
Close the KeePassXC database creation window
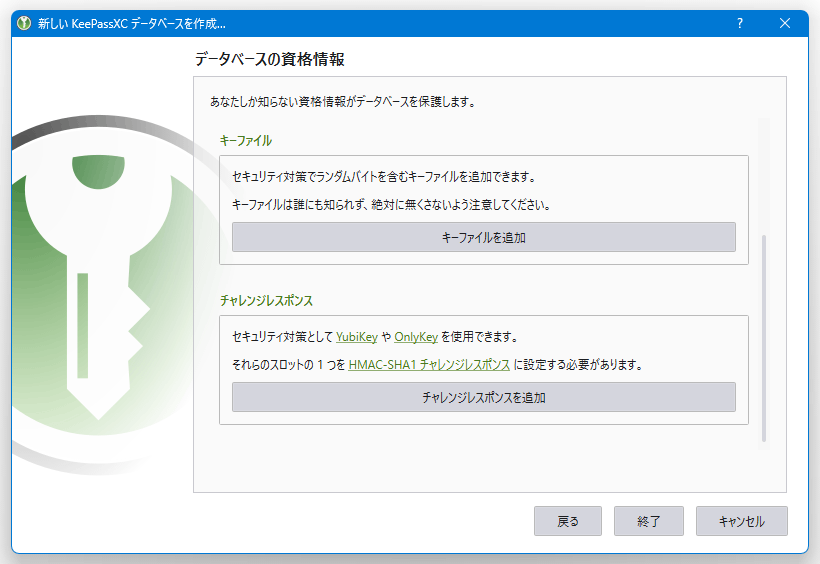pos(785,23)
